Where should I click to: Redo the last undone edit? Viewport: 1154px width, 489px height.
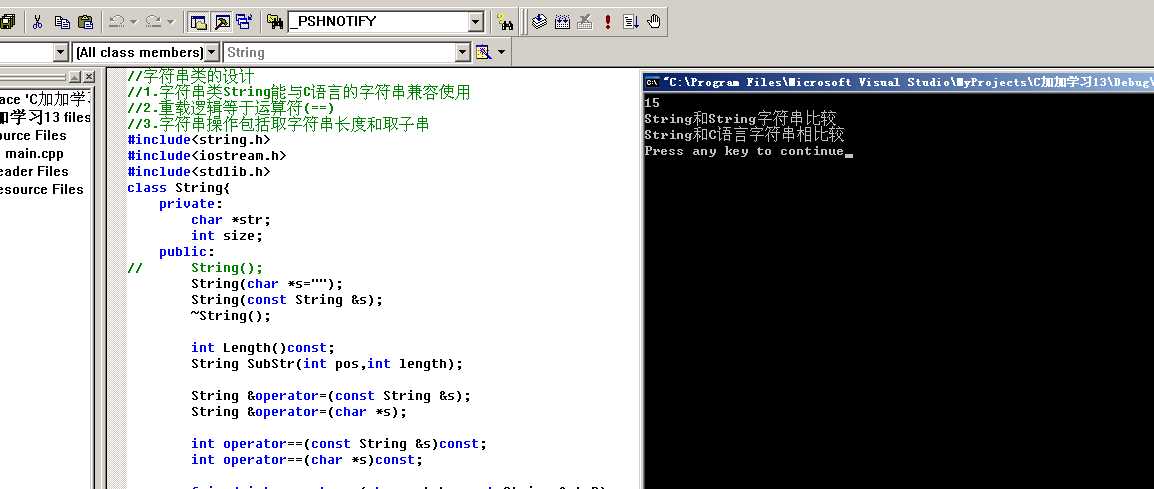[x=153, y=21]
